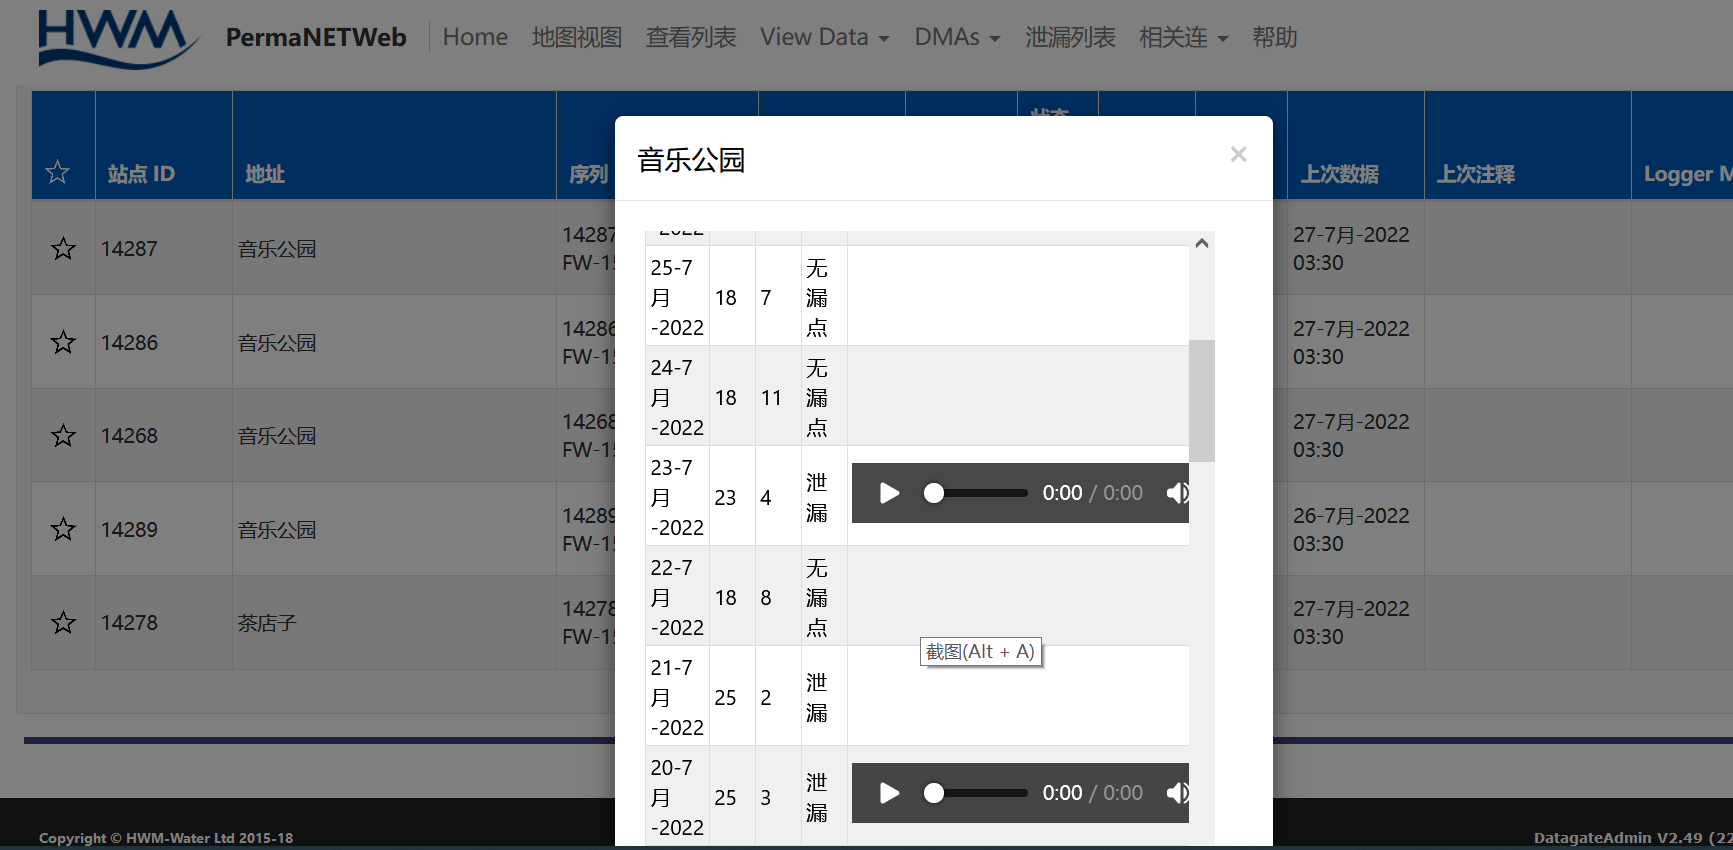Mute the 23-7月-2022 audio player

coord(1176,493)
